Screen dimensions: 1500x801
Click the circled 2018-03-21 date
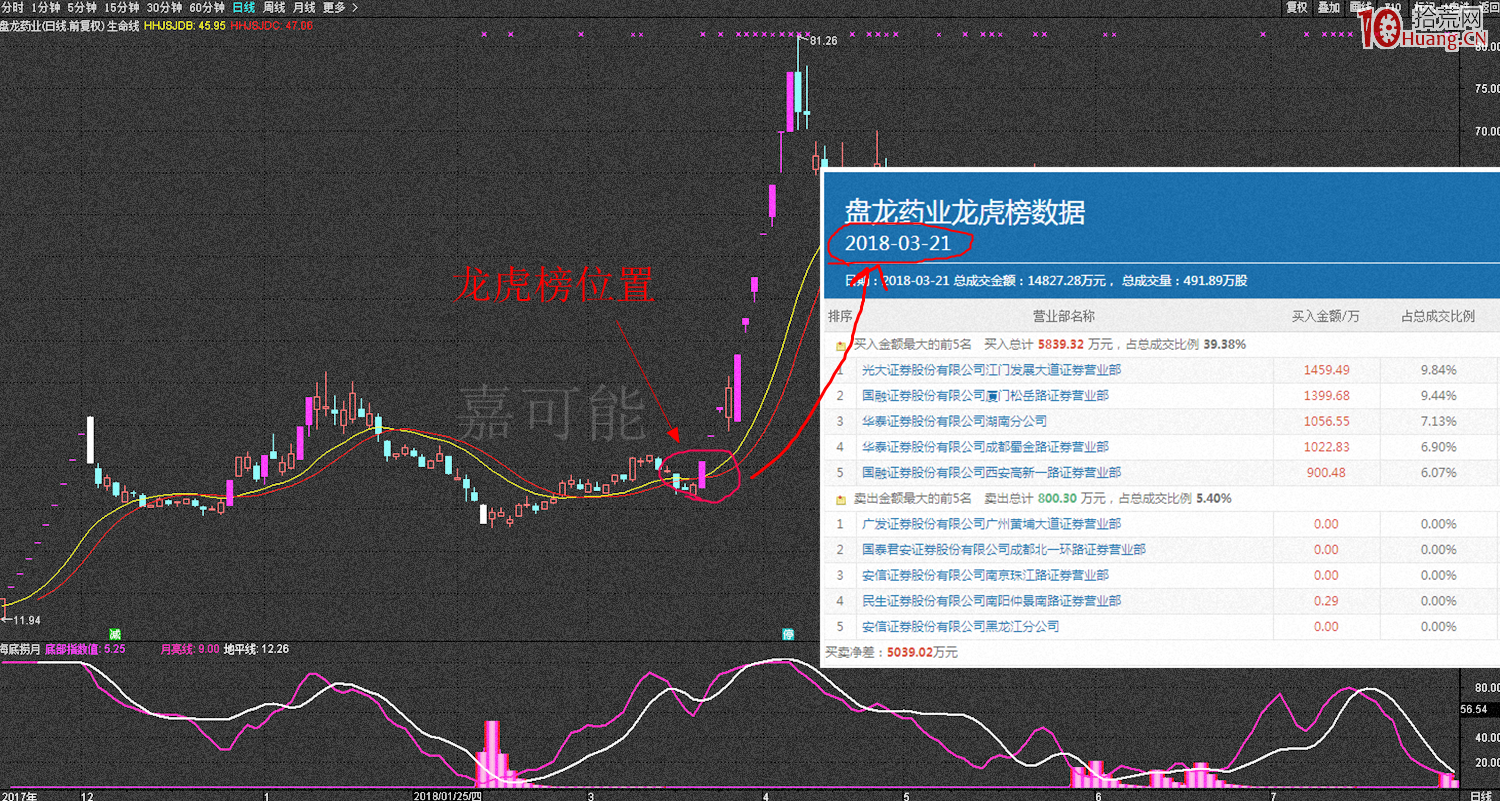pos(897,242)
